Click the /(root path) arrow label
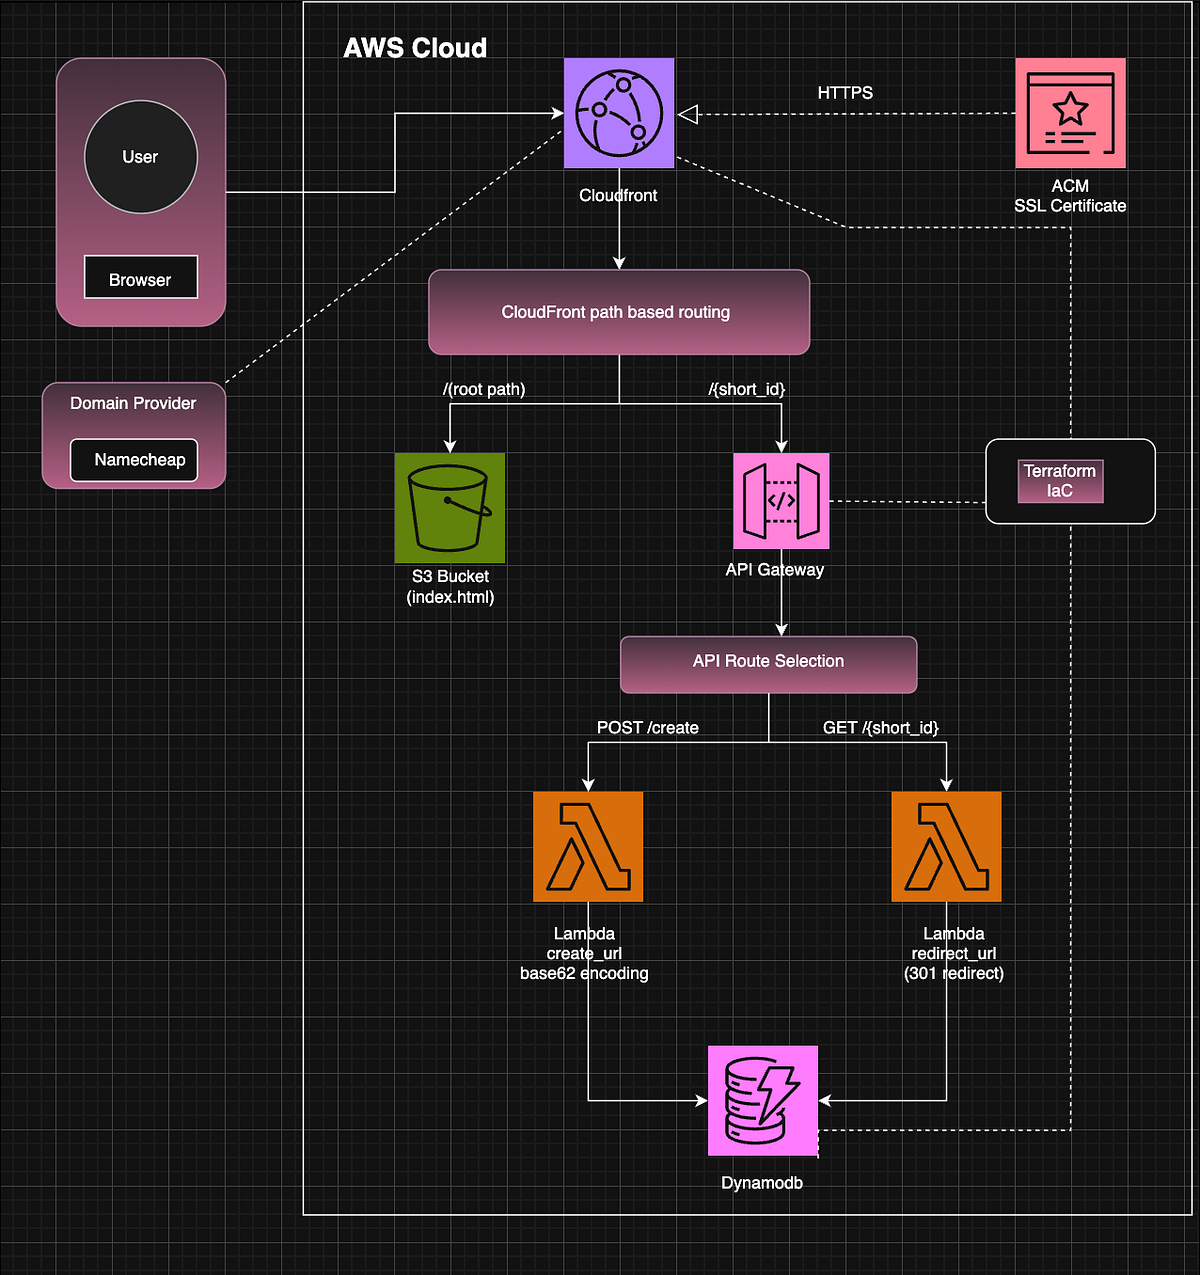 (x=484, y=389)
